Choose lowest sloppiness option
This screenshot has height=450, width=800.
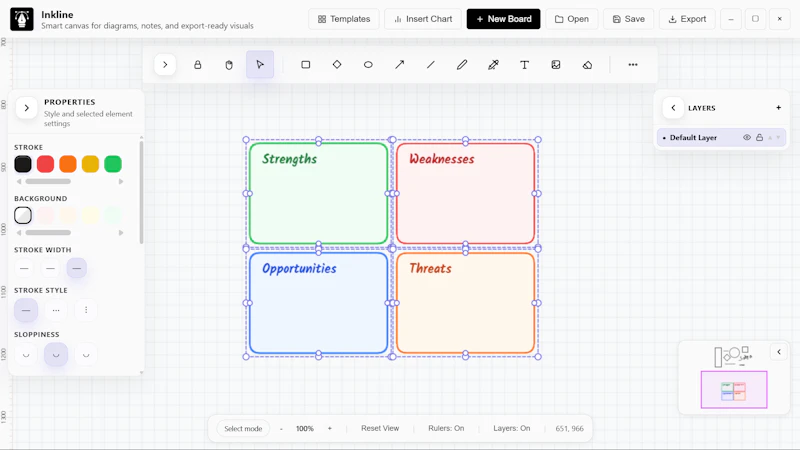pos(26,355)
